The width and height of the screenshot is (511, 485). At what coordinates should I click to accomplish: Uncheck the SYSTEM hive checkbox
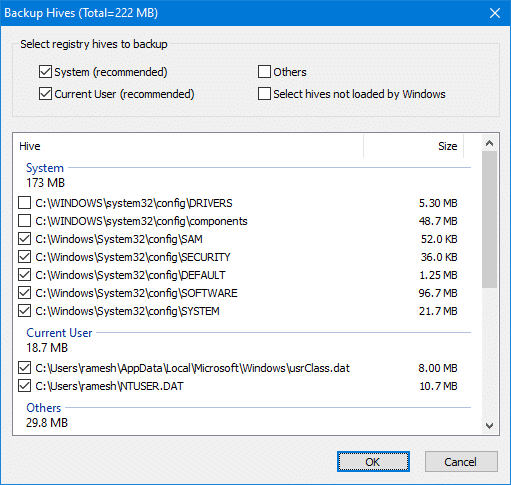tap(25, 311)
